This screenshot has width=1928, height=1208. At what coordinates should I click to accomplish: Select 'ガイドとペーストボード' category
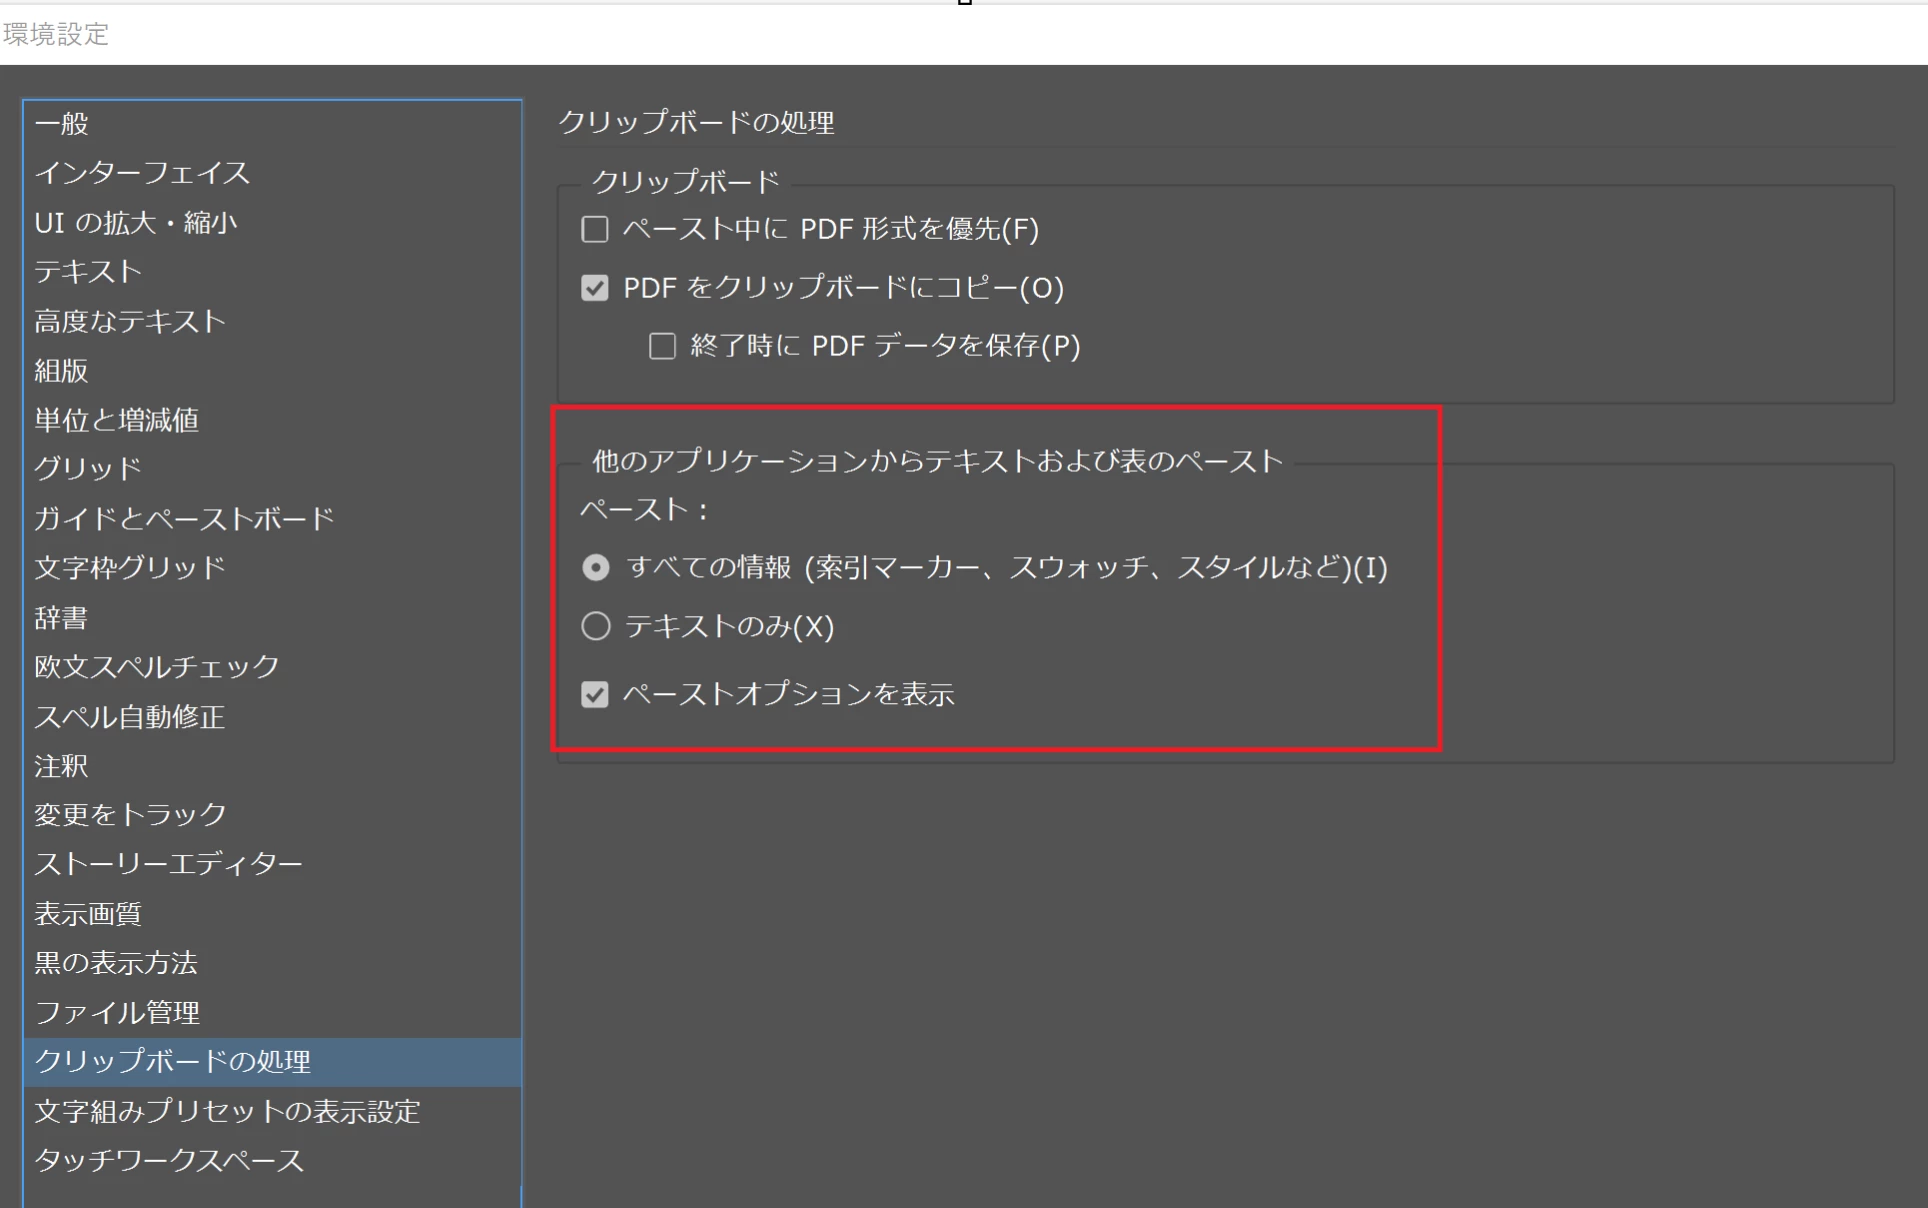184,519
